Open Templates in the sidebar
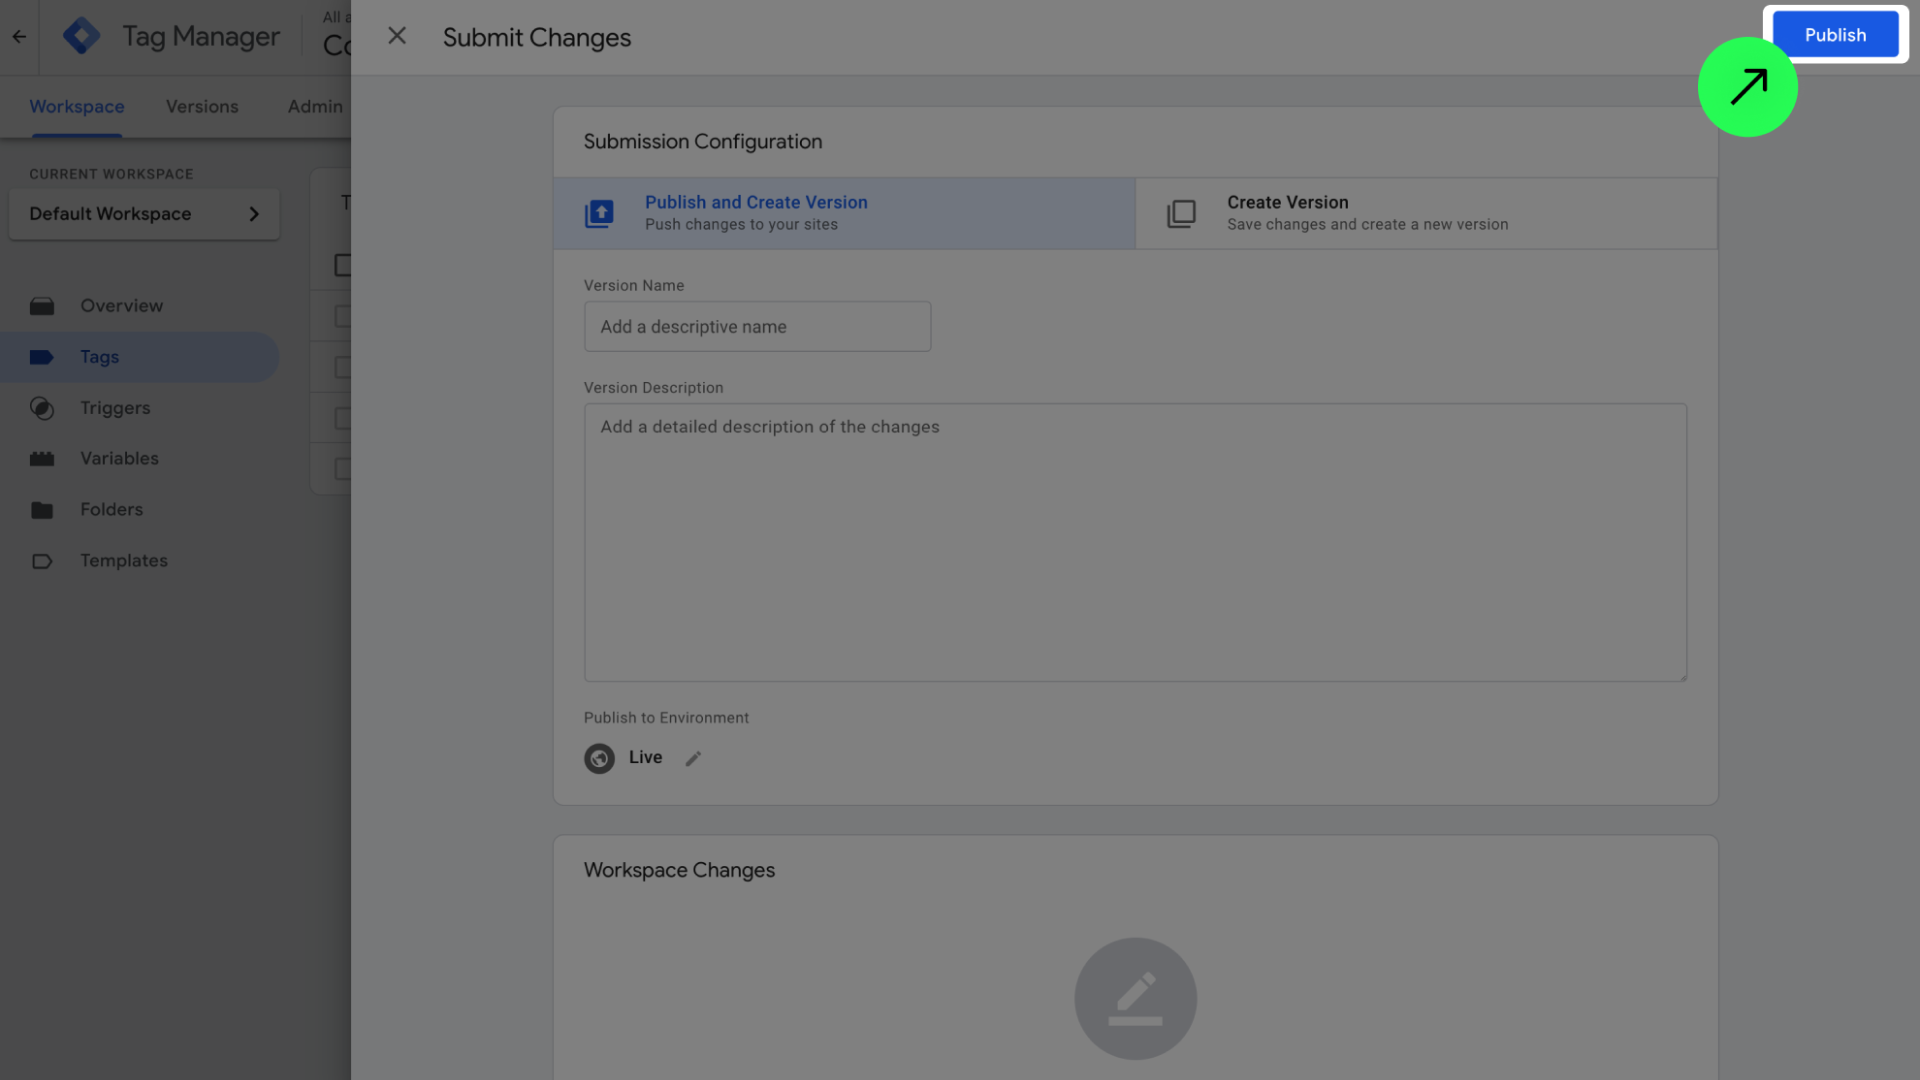The image size is (1920, 1080). click(x=123, y=561)
